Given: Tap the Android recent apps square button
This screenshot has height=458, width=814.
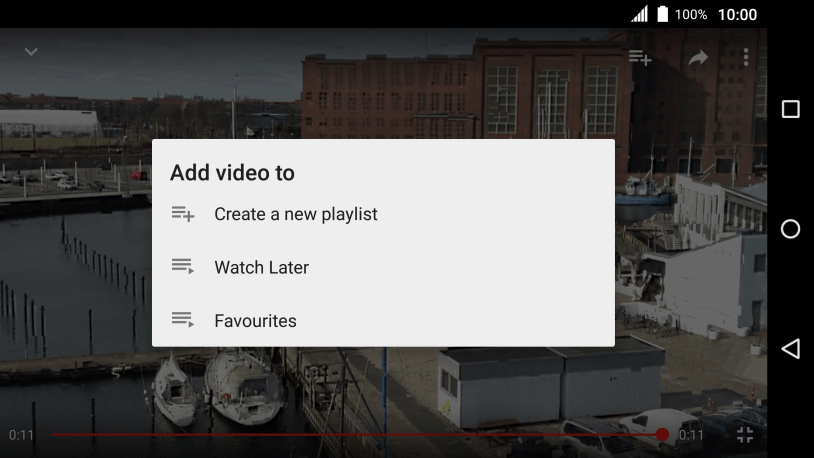Looking at the screenshot, I should tap(791, 109).
